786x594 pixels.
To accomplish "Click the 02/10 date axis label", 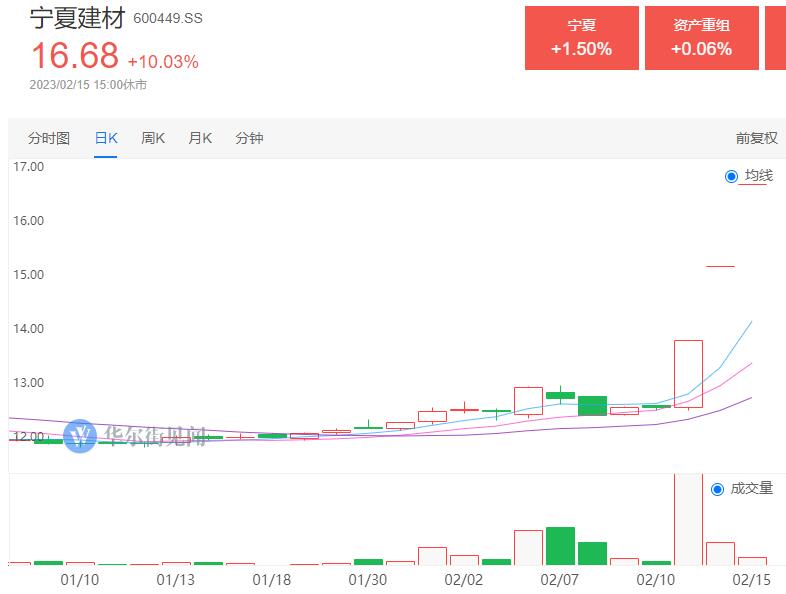I will (x=656, y=580).
